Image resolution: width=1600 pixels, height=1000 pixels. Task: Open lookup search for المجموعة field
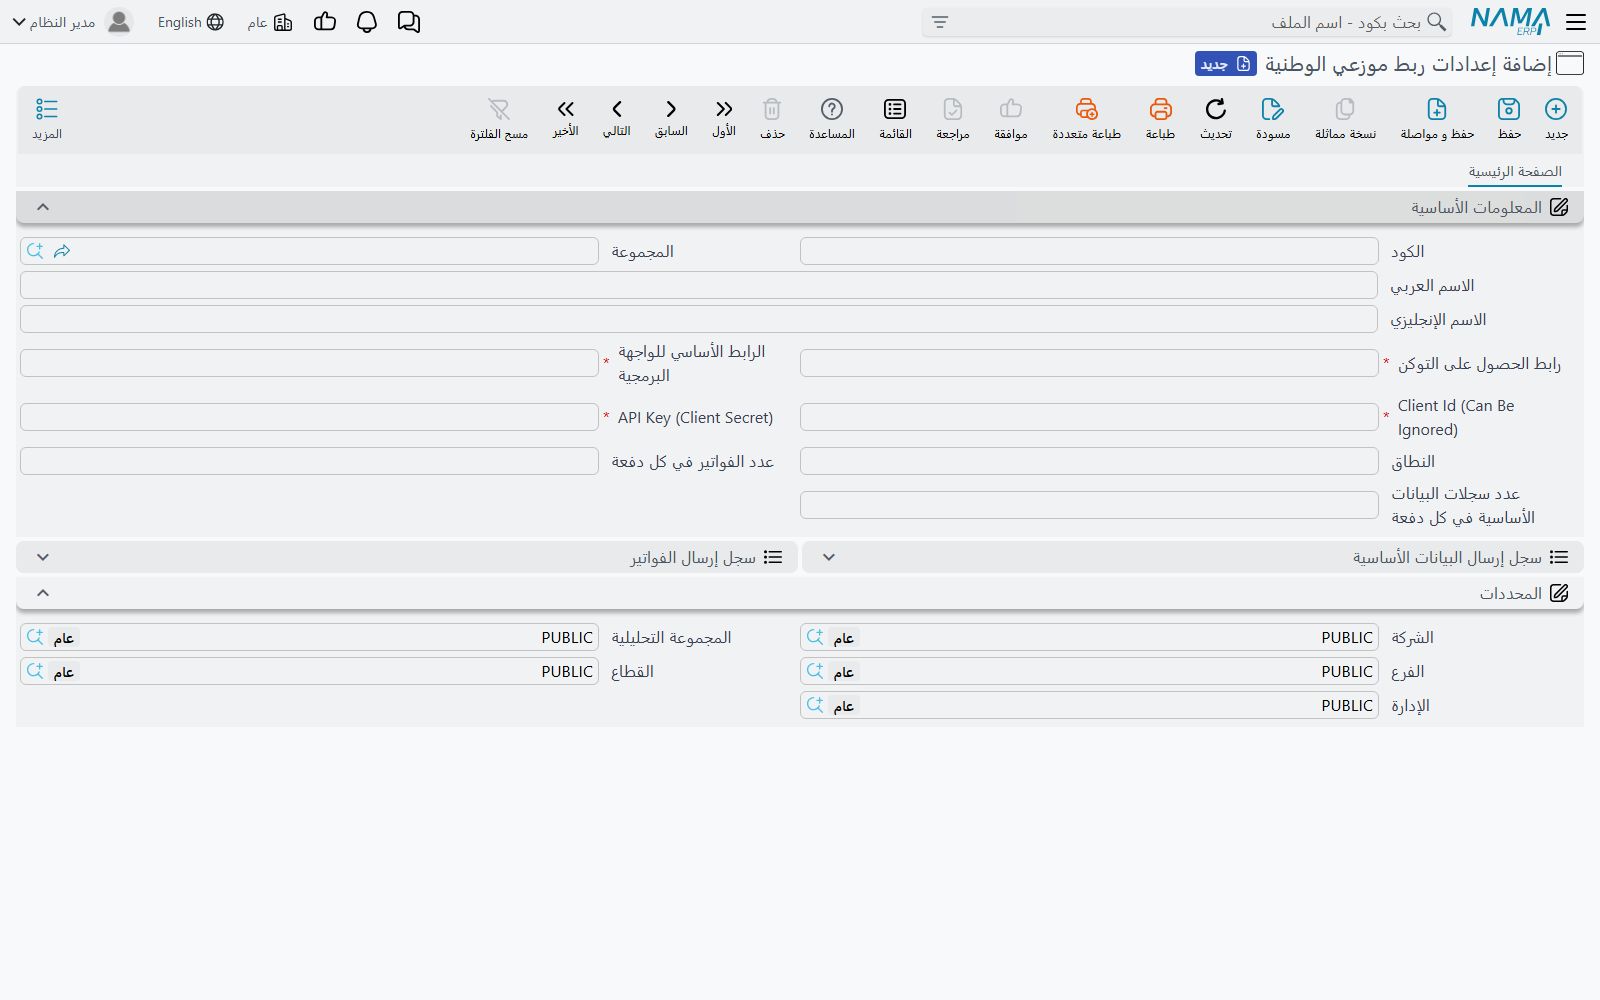[35, 251]
